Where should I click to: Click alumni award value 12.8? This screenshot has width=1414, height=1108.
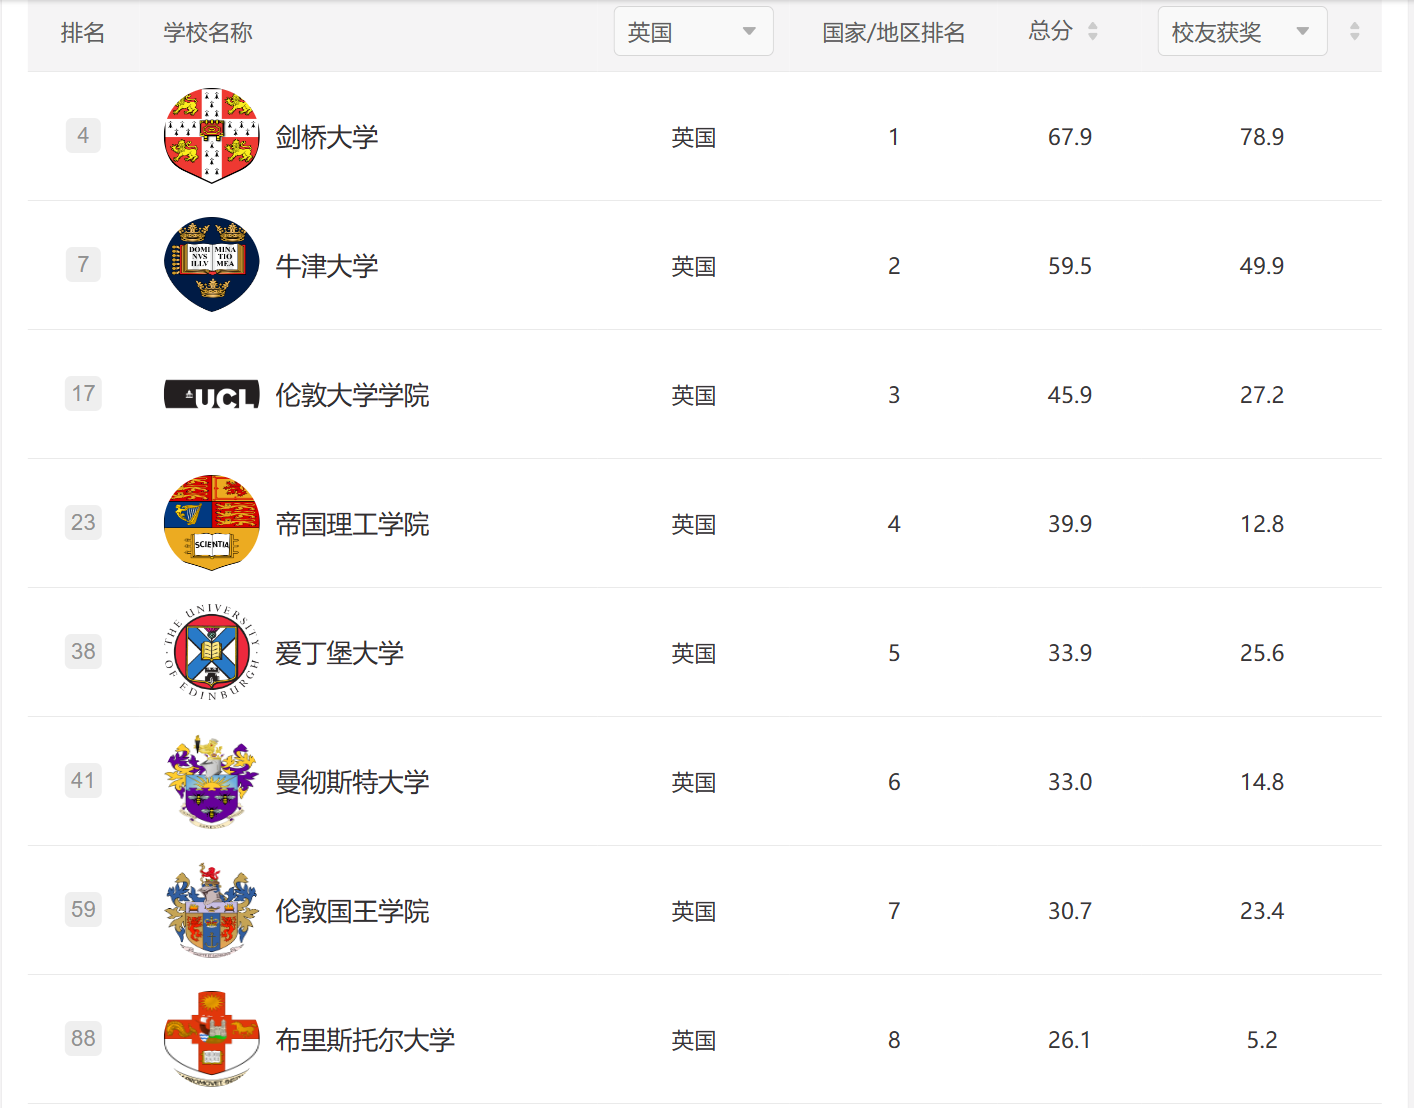1262,524
